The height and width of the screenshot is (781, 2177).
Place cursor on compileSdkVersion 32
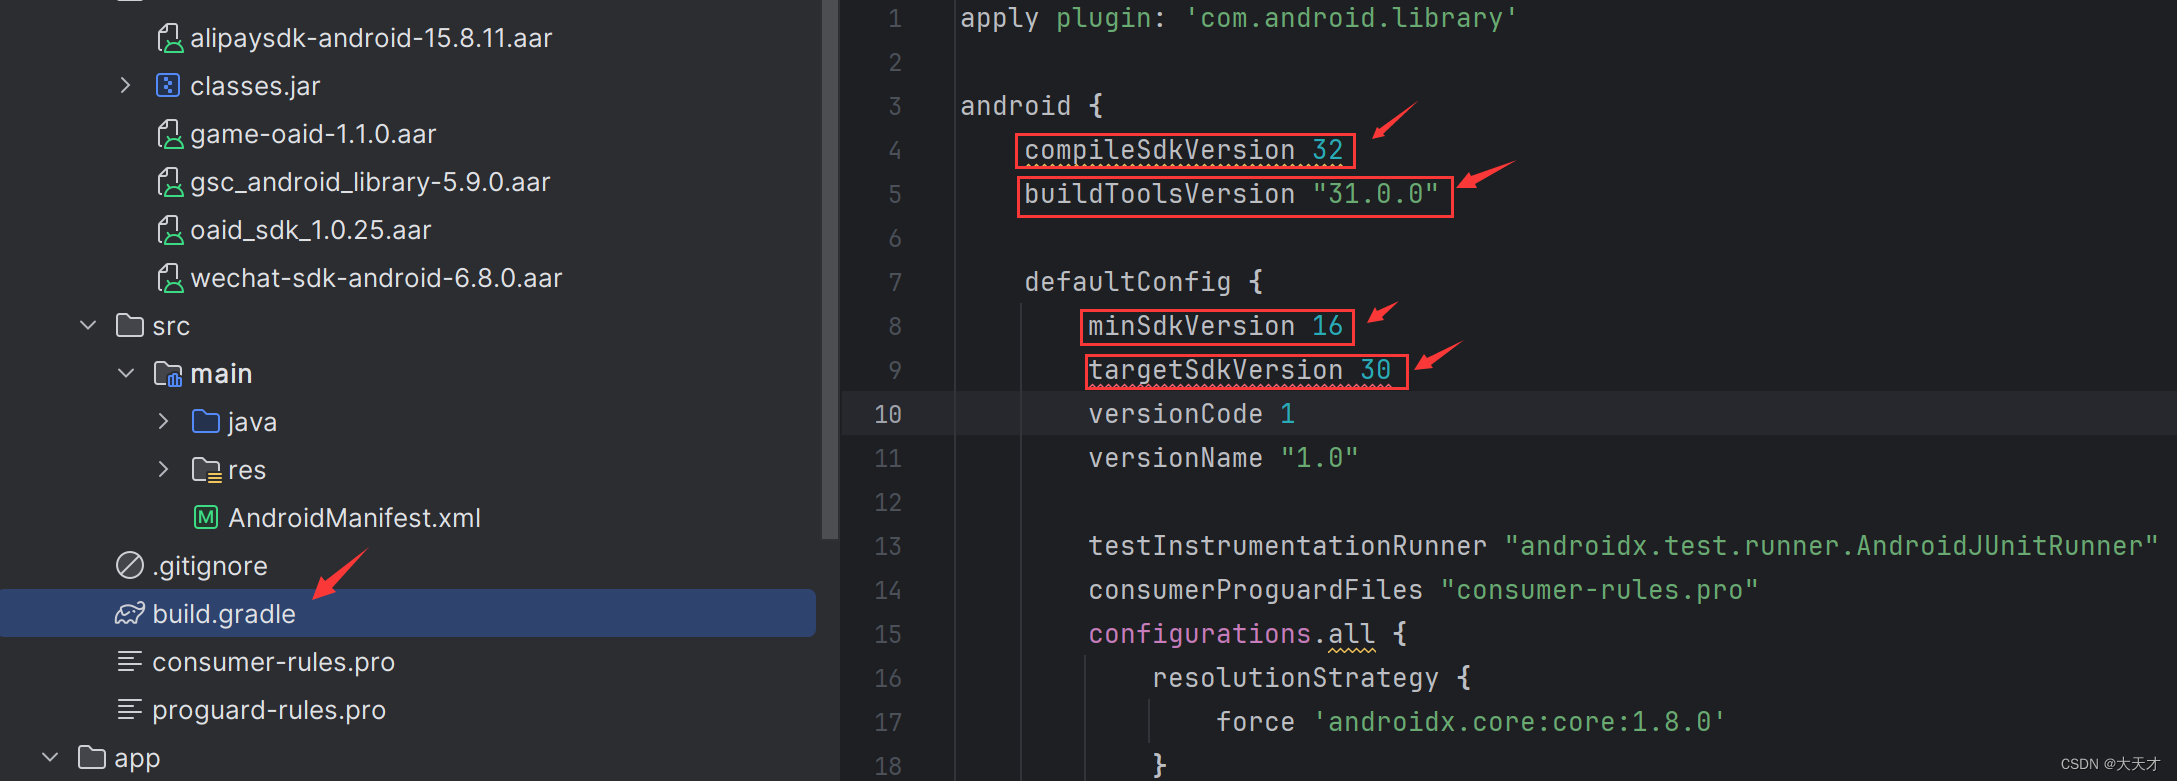(1184, 150)
